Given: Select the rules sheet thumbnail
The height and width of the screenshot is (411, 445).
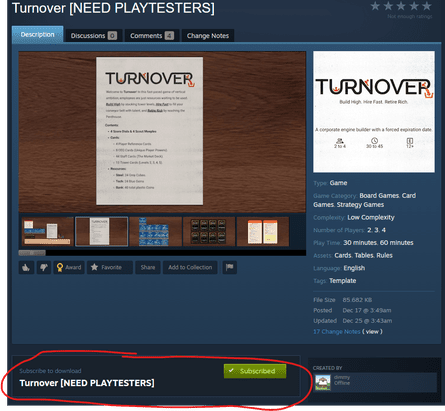Looking at the screenshot, I should click(102, 231).
